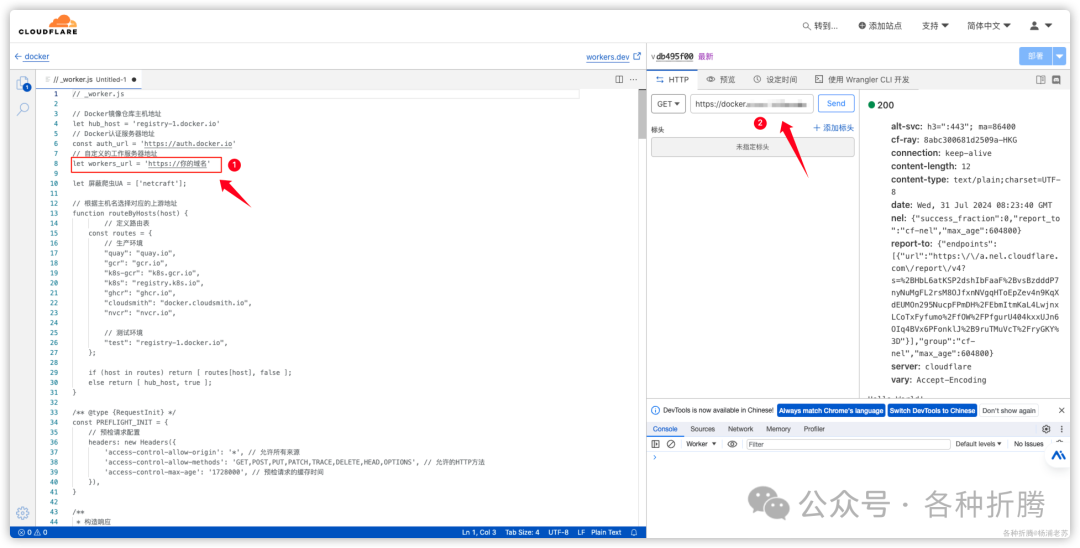The image size is (1080, 548).
Task: Close the DevTools language notification bar
Action: pyautogui.click(x=1061, y=410)
